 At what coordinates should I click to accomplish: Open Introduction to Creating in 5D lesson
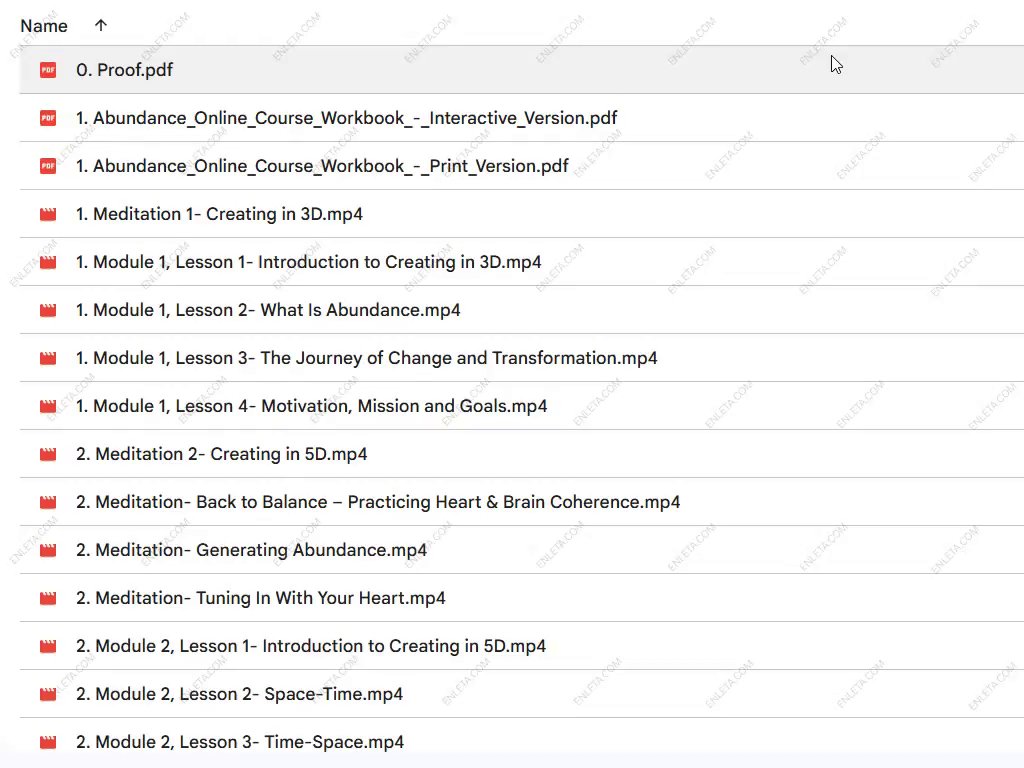click(x=311, y=646)
